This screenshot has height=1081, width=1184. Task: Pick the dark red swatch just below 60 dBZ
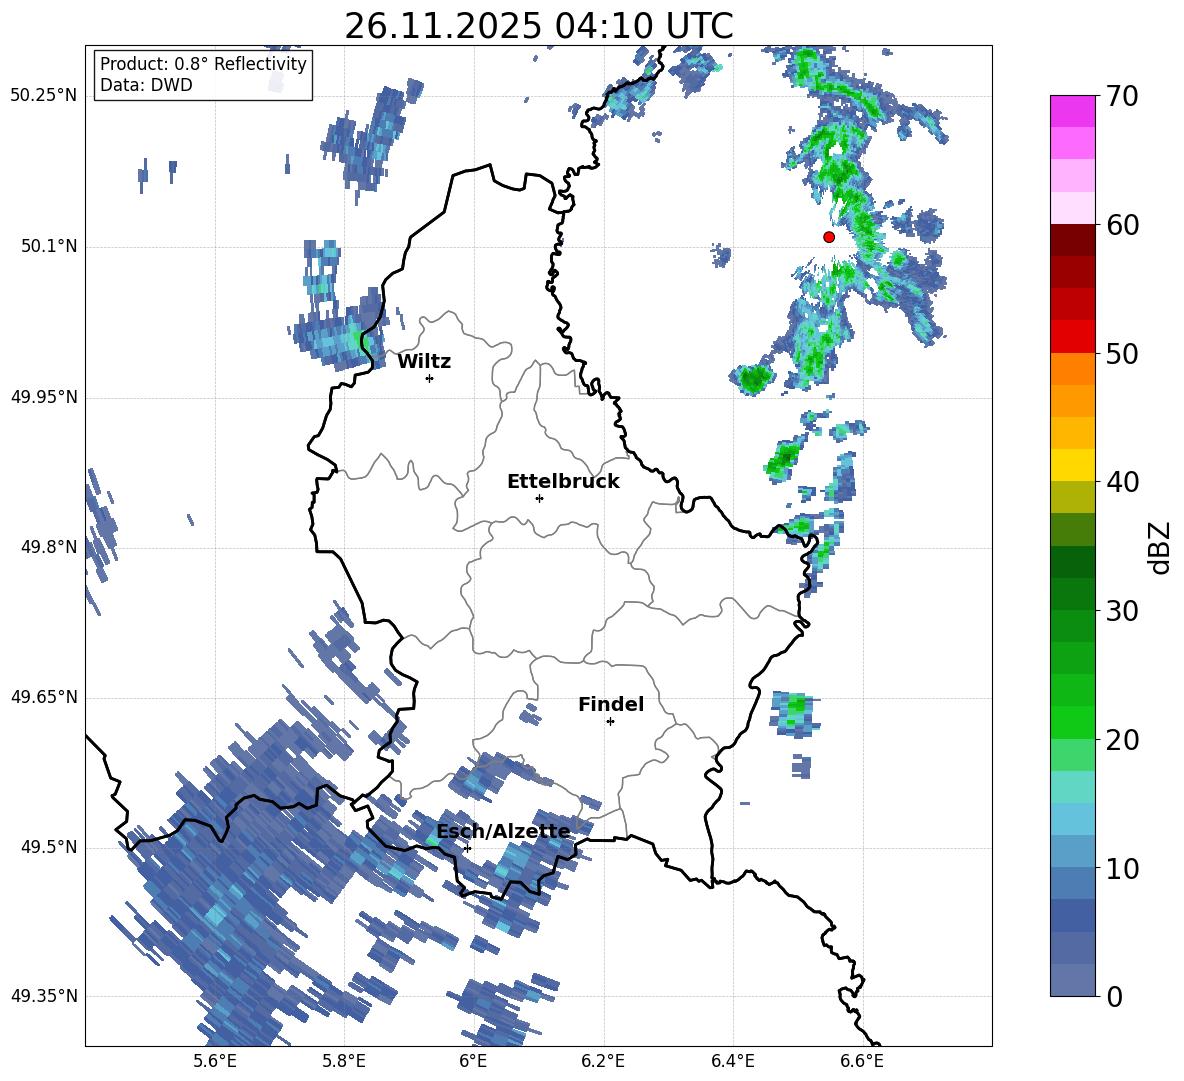pyautogui.click(x=1072, y=239)
